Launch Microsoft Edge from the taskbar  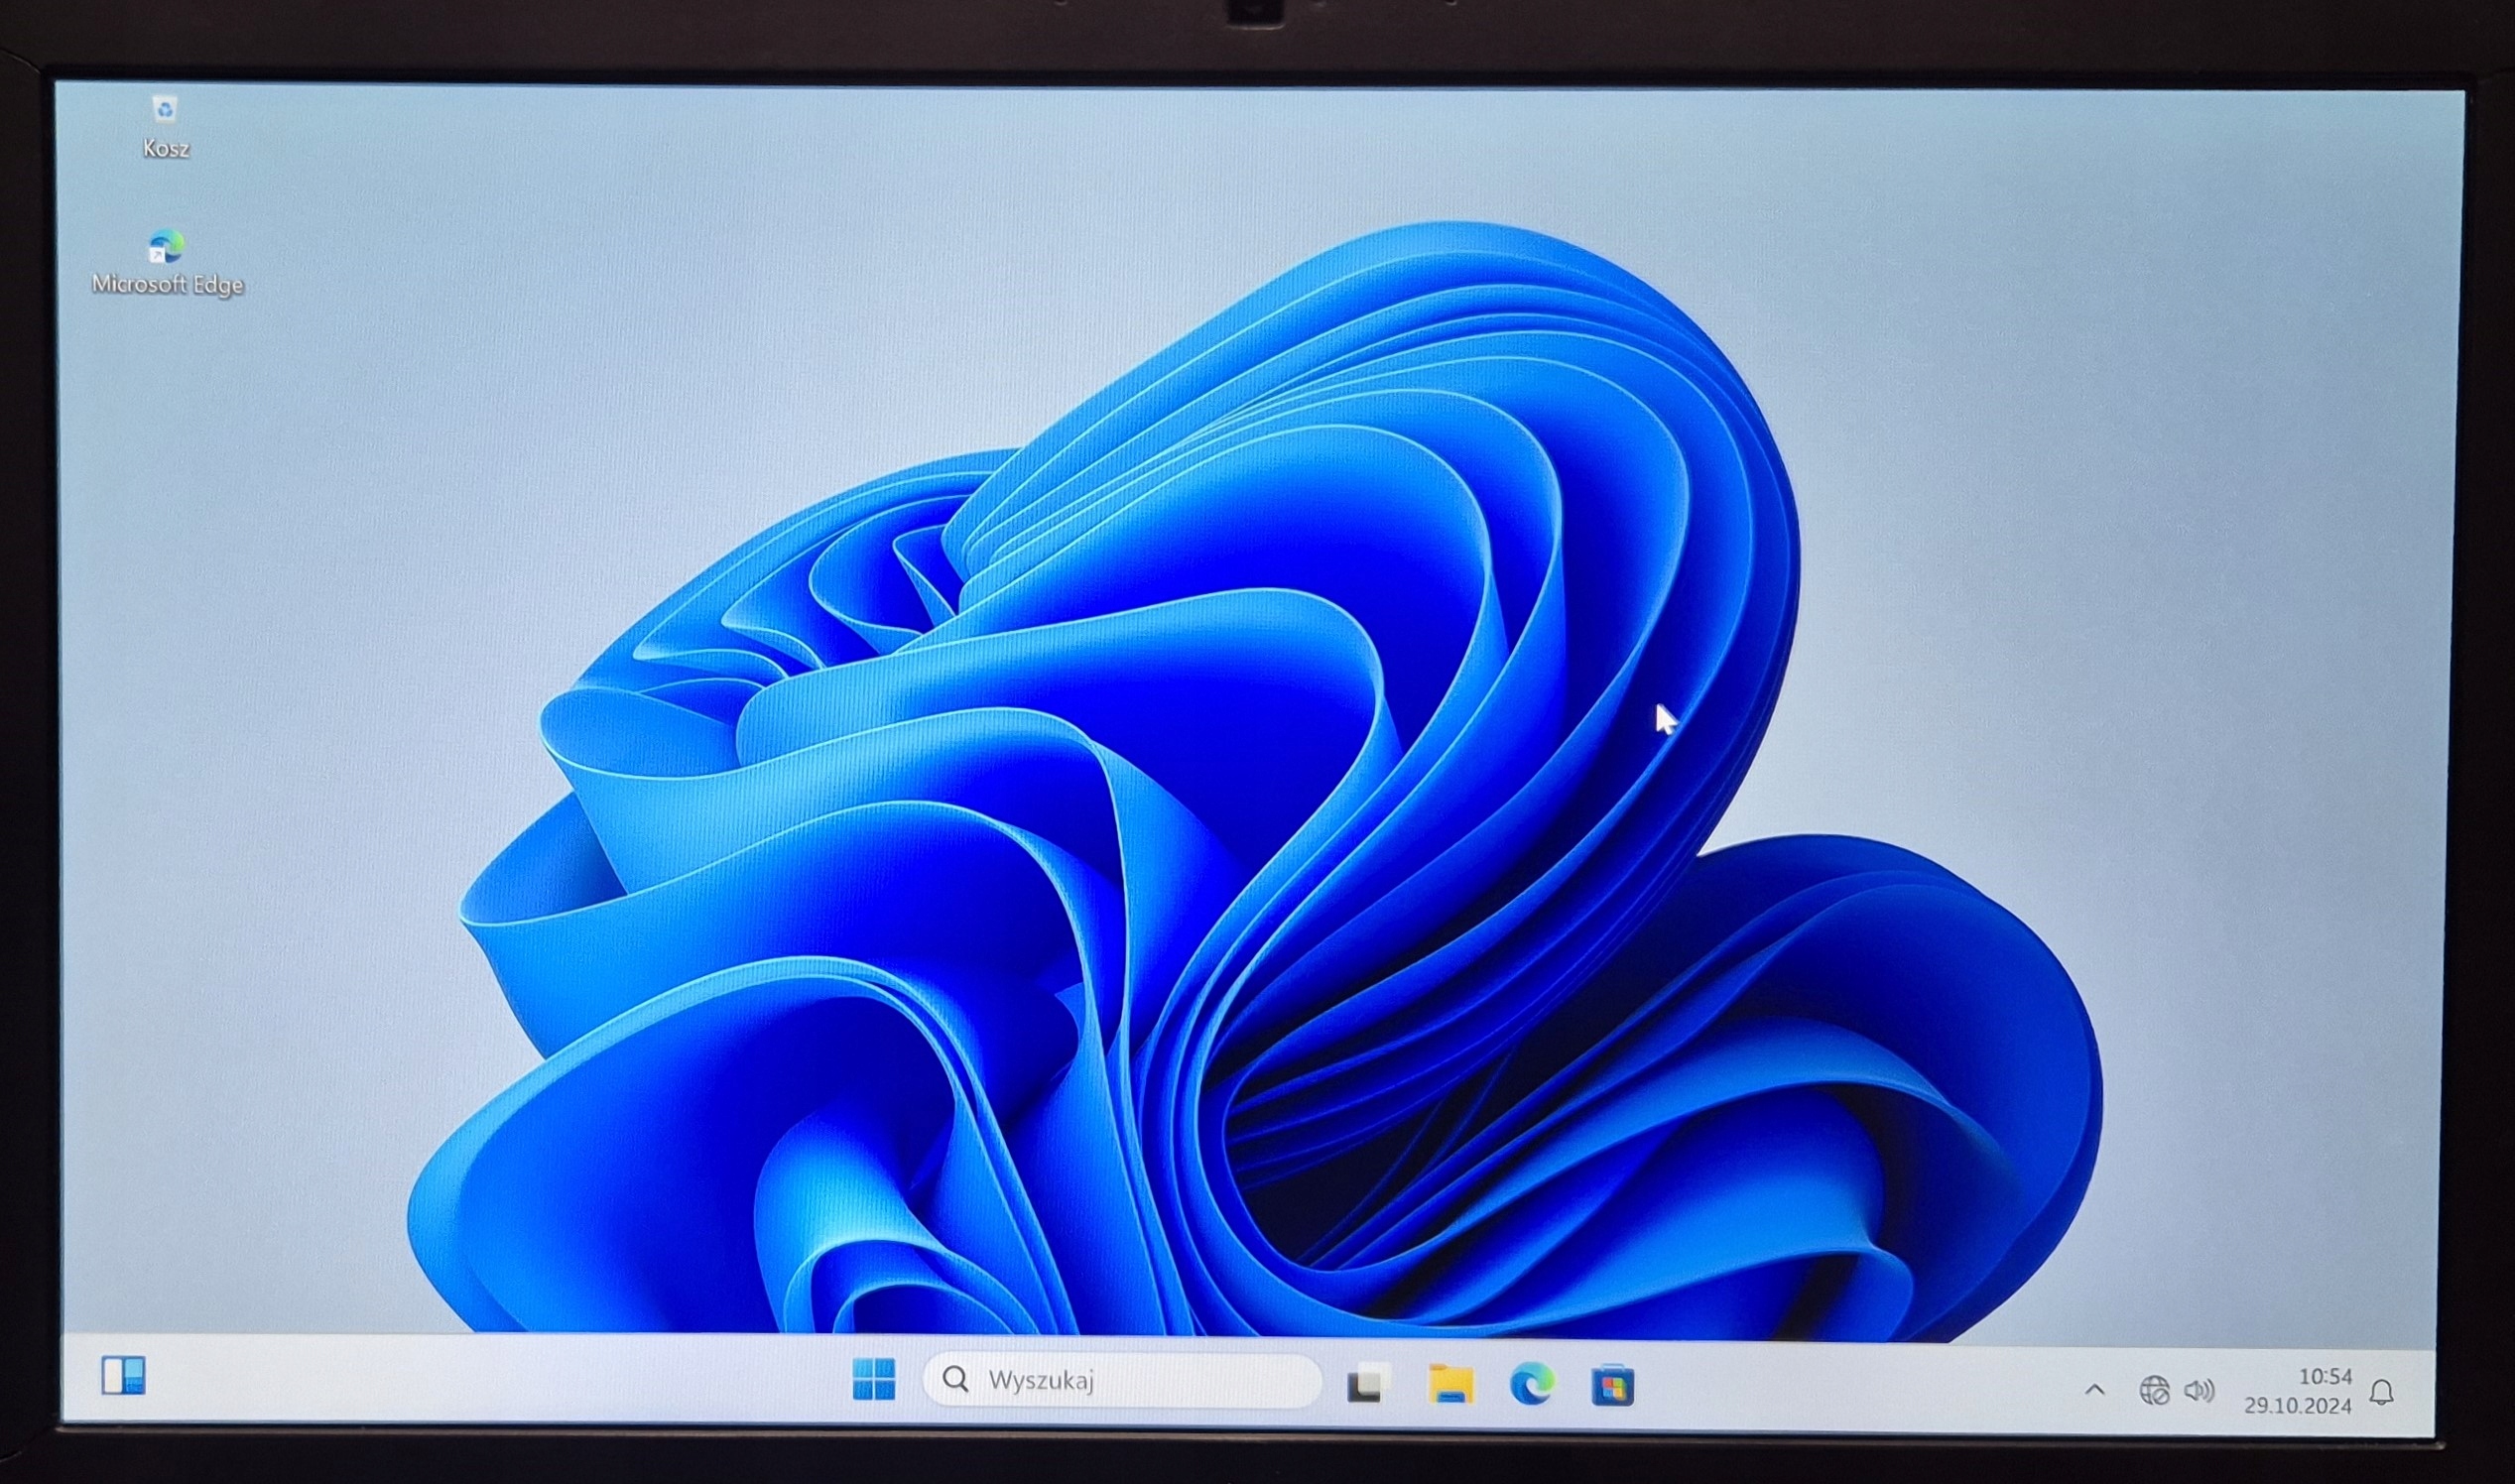pyautogui.click(x=1531, y=1385)
